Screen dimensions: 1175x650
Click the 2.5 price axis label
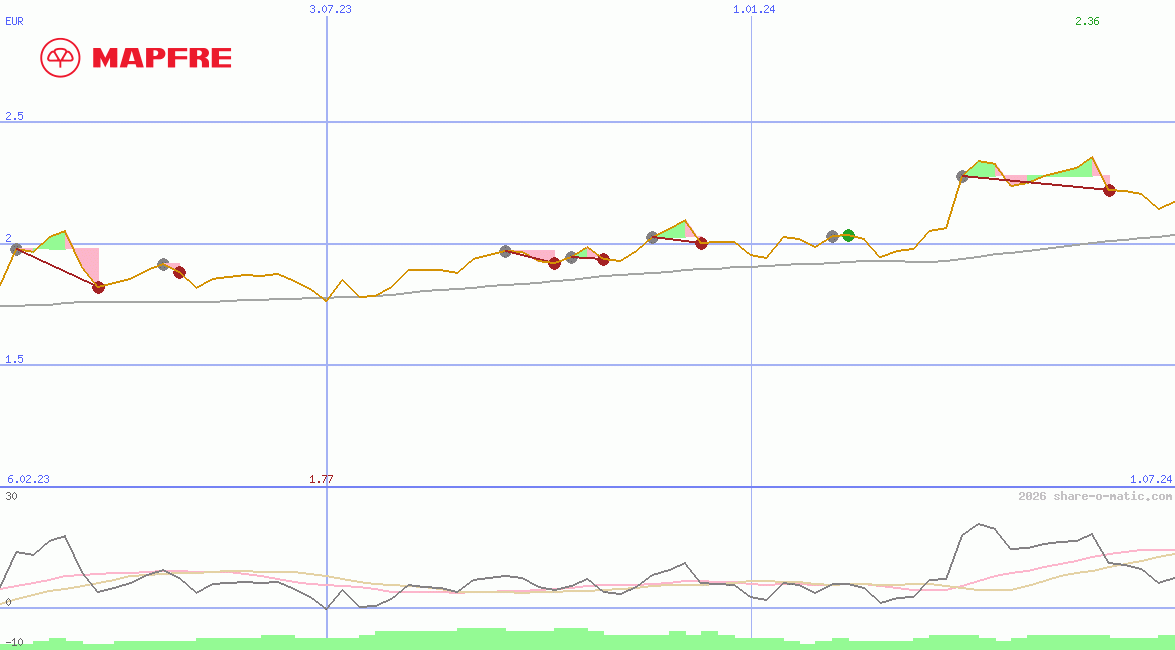click(14, 116)
